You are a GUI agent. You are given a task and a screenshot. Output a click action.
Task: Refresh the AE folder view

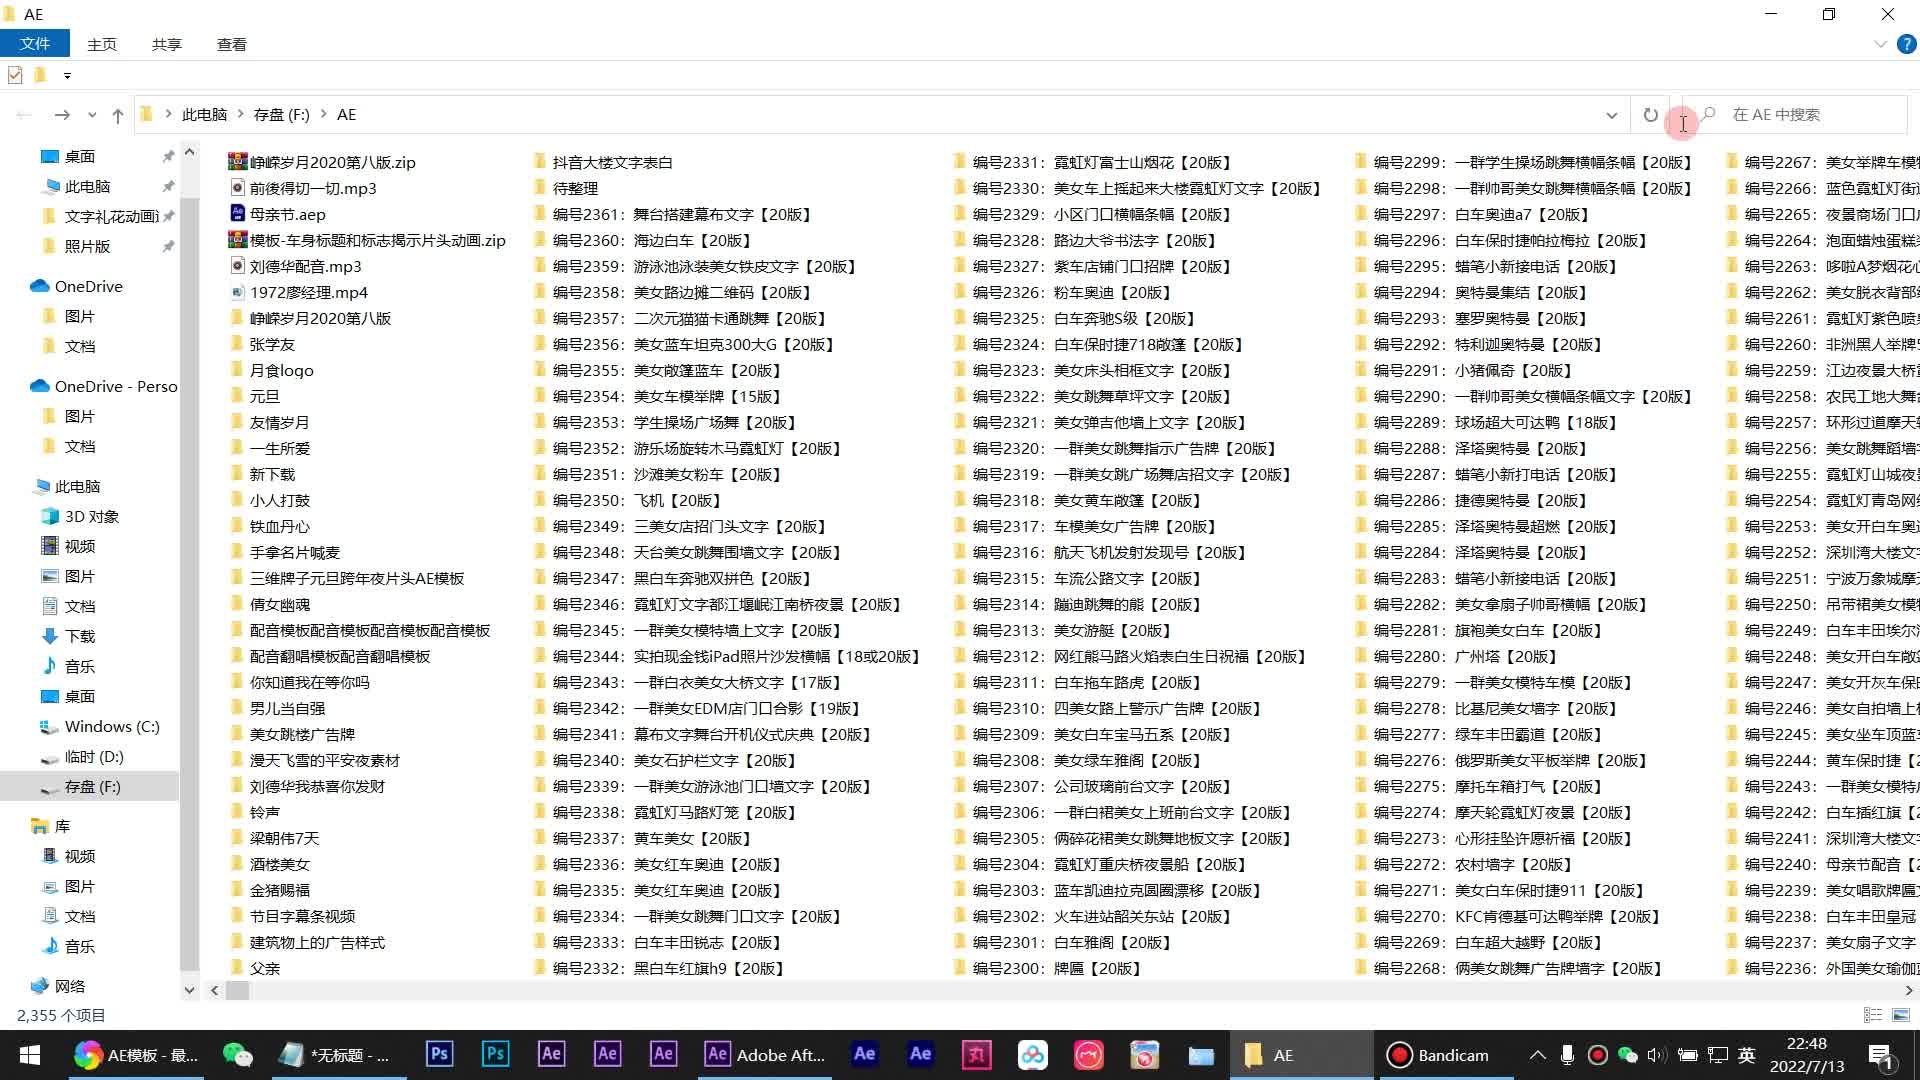pos(1650,115)
